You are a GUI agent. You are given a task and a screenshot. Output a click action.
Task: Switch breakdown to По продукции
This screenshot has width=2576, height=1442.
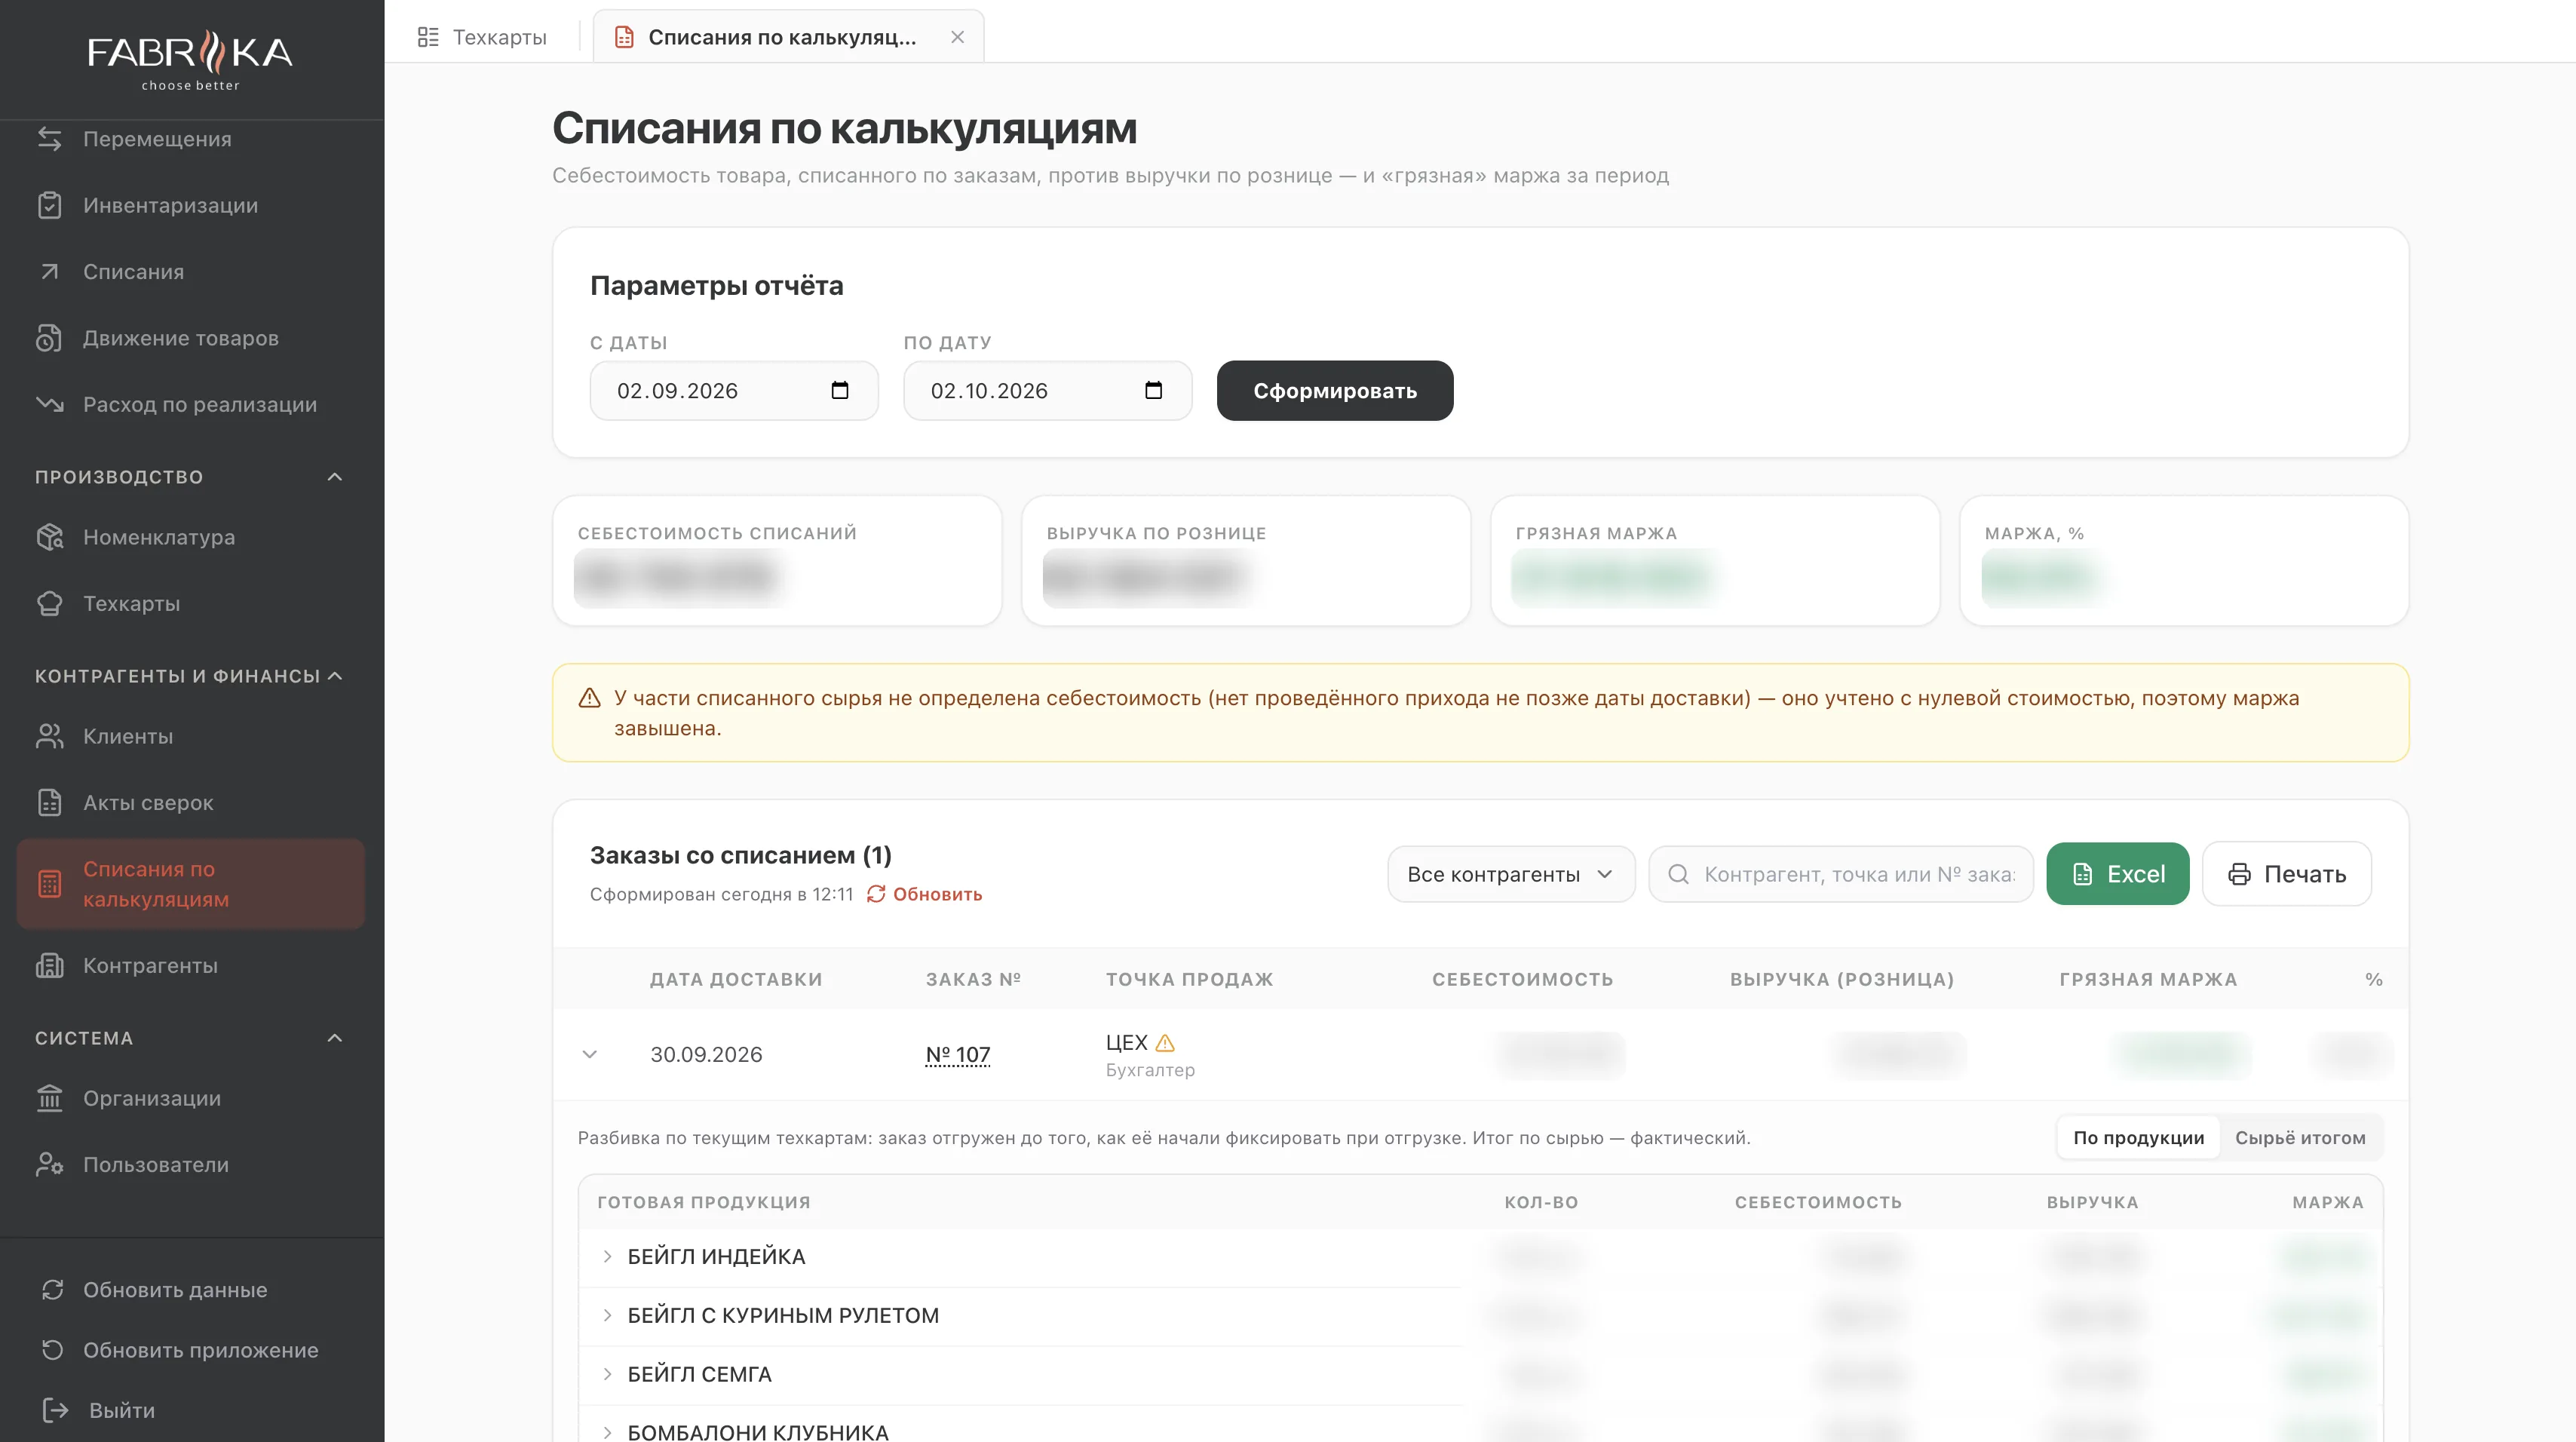[2138, 1138]
